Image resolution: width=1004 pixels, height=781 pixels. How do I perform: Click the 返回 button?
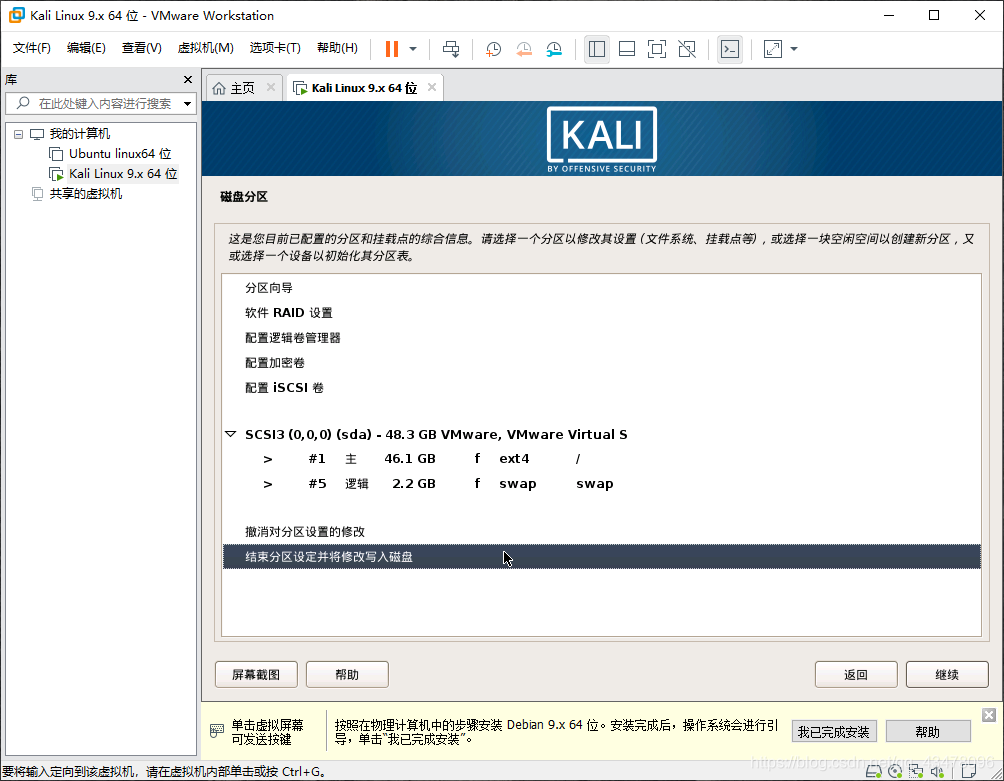click(856, 675)
